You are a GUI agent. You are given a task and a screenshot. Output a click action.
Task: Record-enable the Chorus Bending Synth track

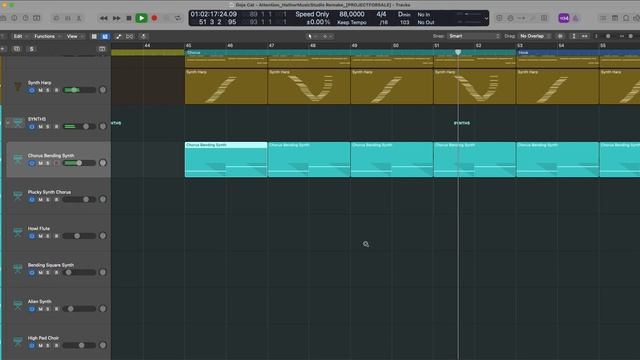[56, 163]
